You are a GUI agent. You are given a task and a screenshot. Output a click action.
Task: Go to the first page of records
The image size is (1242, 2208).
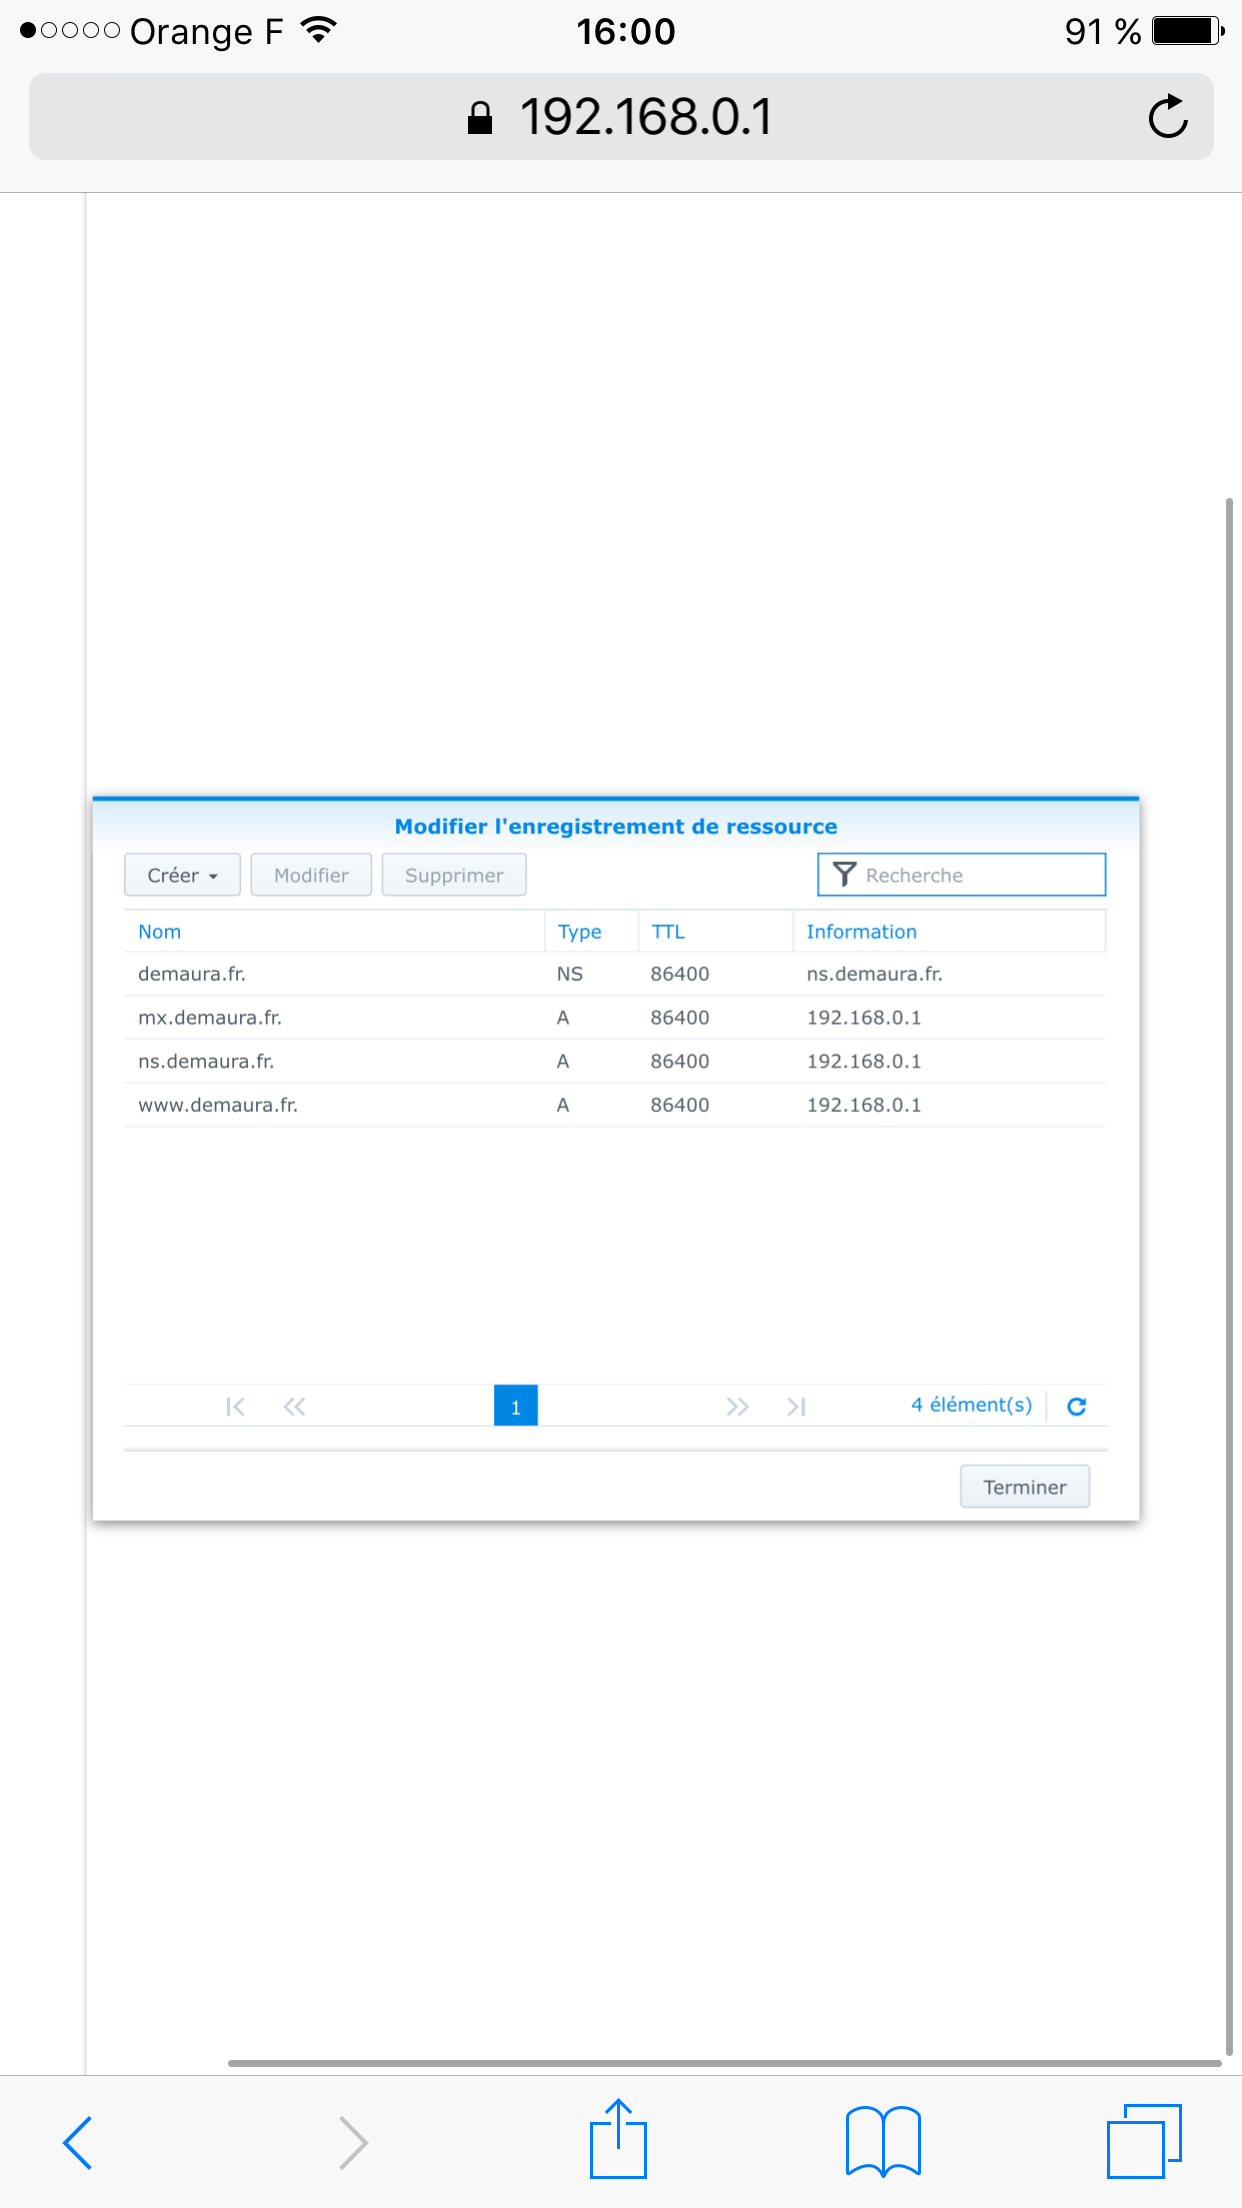[235, 1407]
